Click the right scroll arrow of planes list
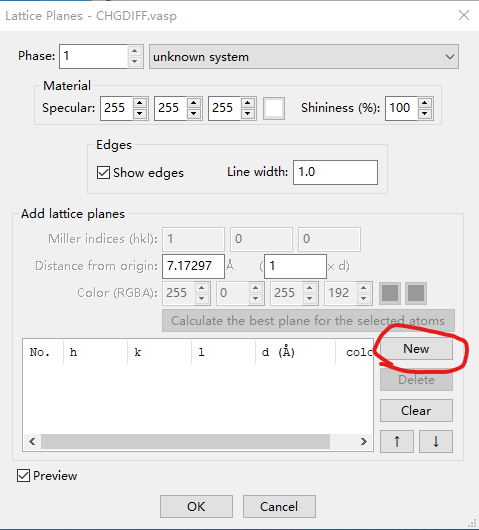Screen dimensions: 479x530 [364, 441]
